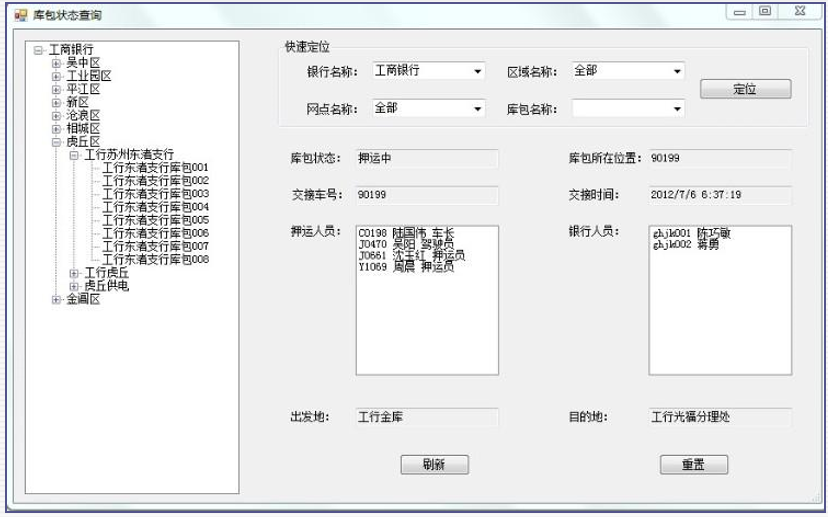Expand the 吴中区 tree node
828x517 pixels.
coord(56,63)
